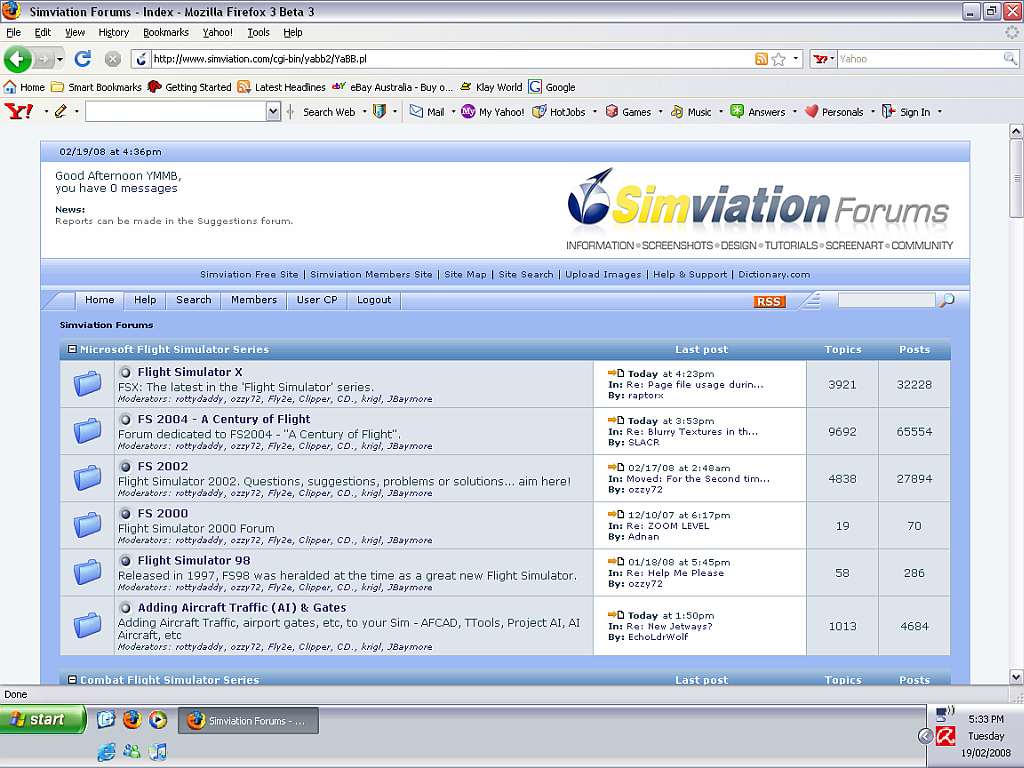Click the Firefox reload page button
The height and width of the screenshot is (768, 1024).
click(83, 59)
